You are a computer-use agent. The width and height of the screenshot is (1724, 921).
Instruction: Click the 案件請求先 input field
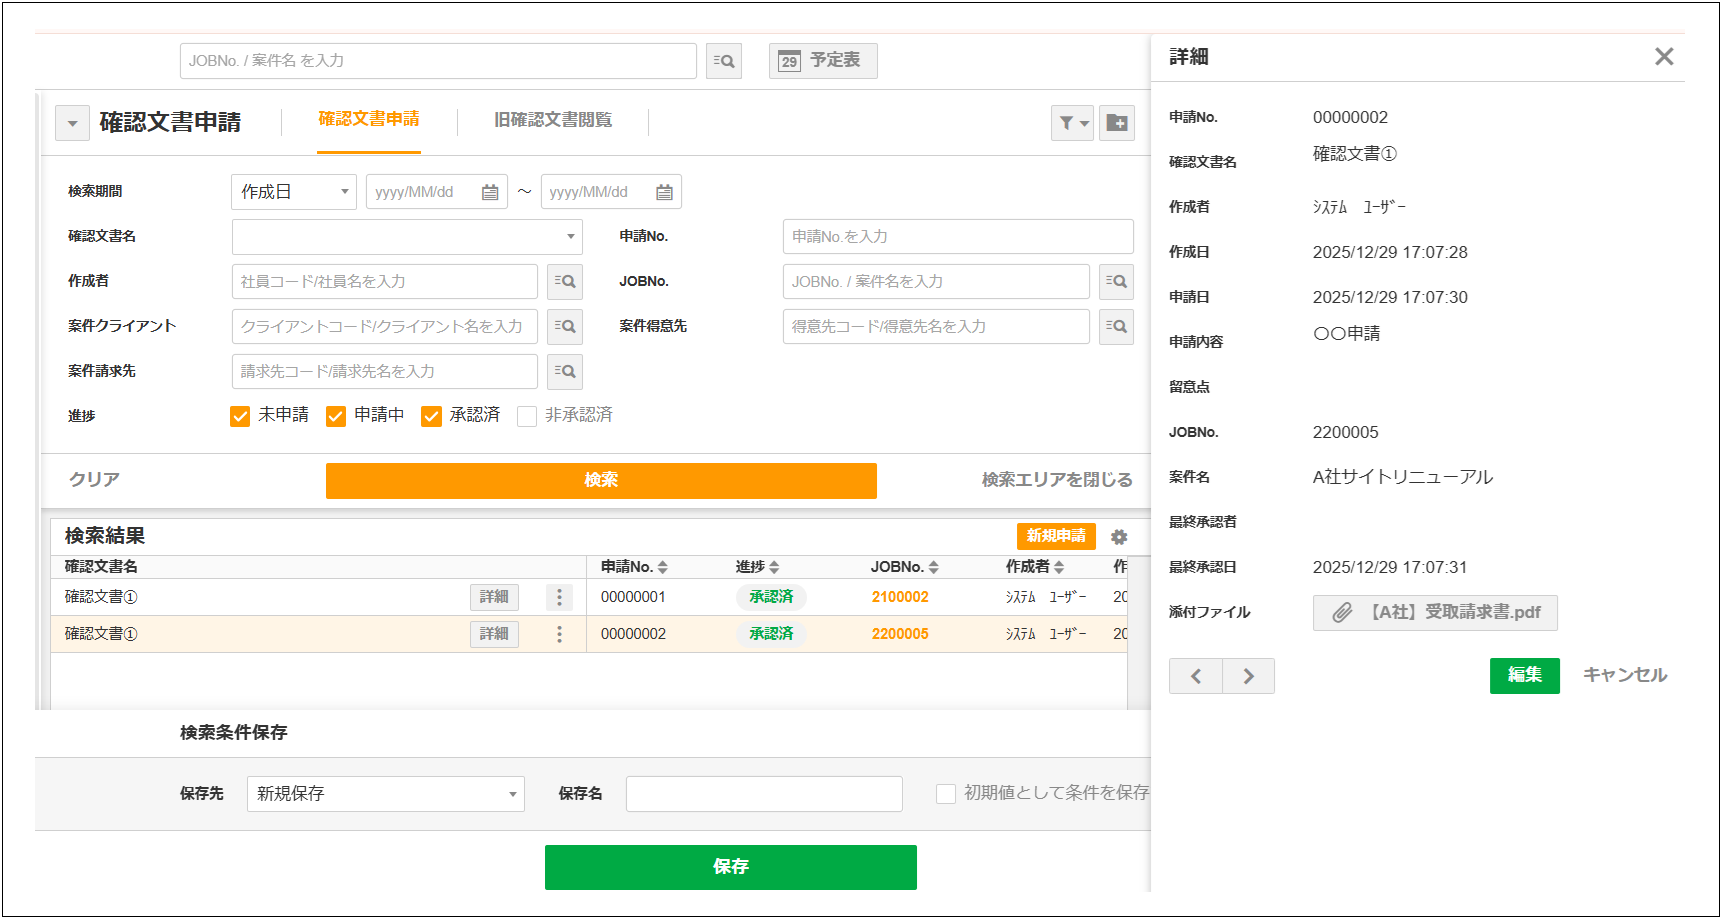[x=385, y=372]
